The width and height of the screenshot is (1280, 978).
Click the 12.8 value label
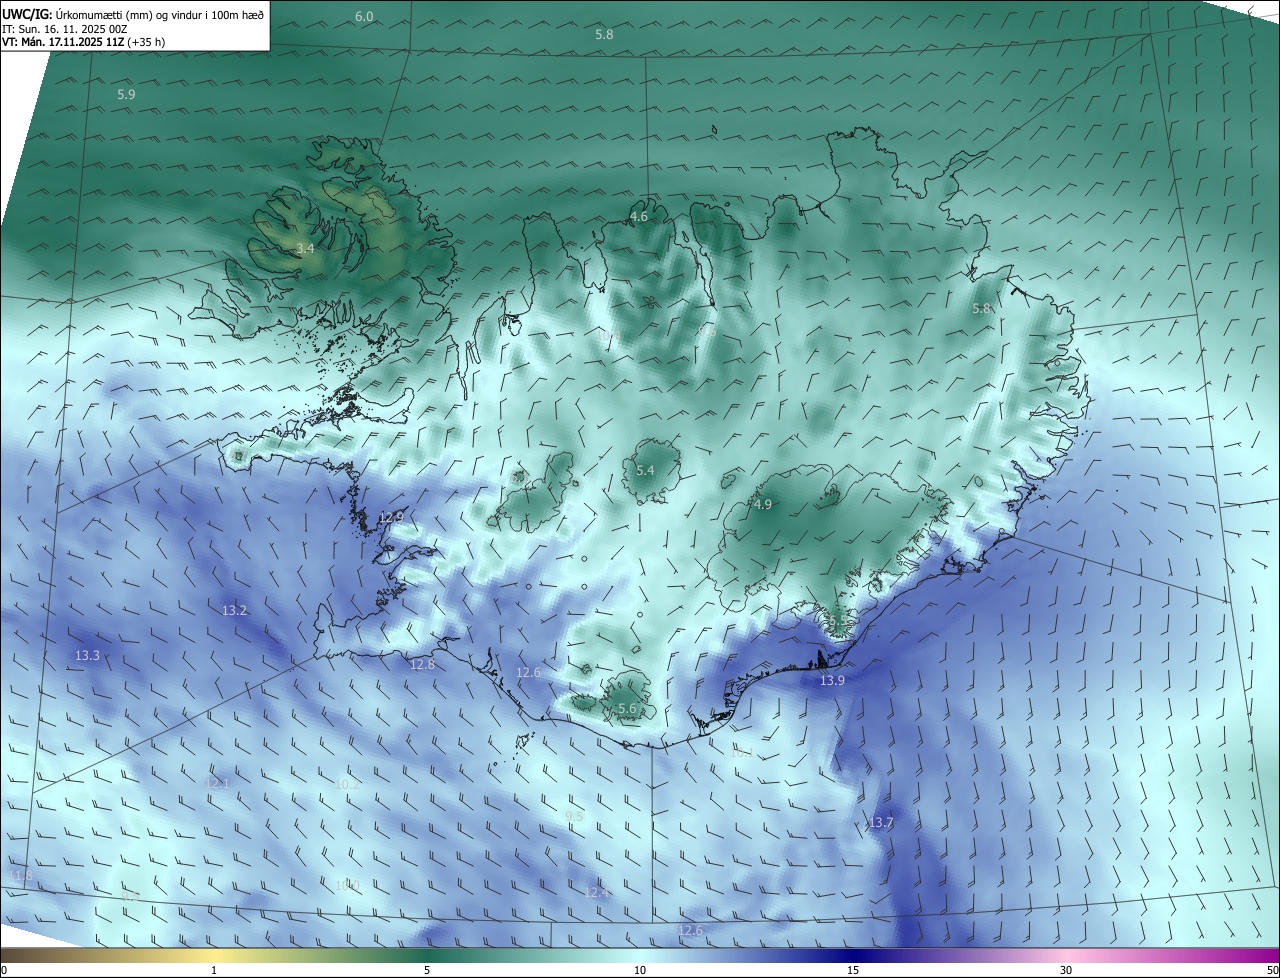pyautogui.click(x=423, y=664)
